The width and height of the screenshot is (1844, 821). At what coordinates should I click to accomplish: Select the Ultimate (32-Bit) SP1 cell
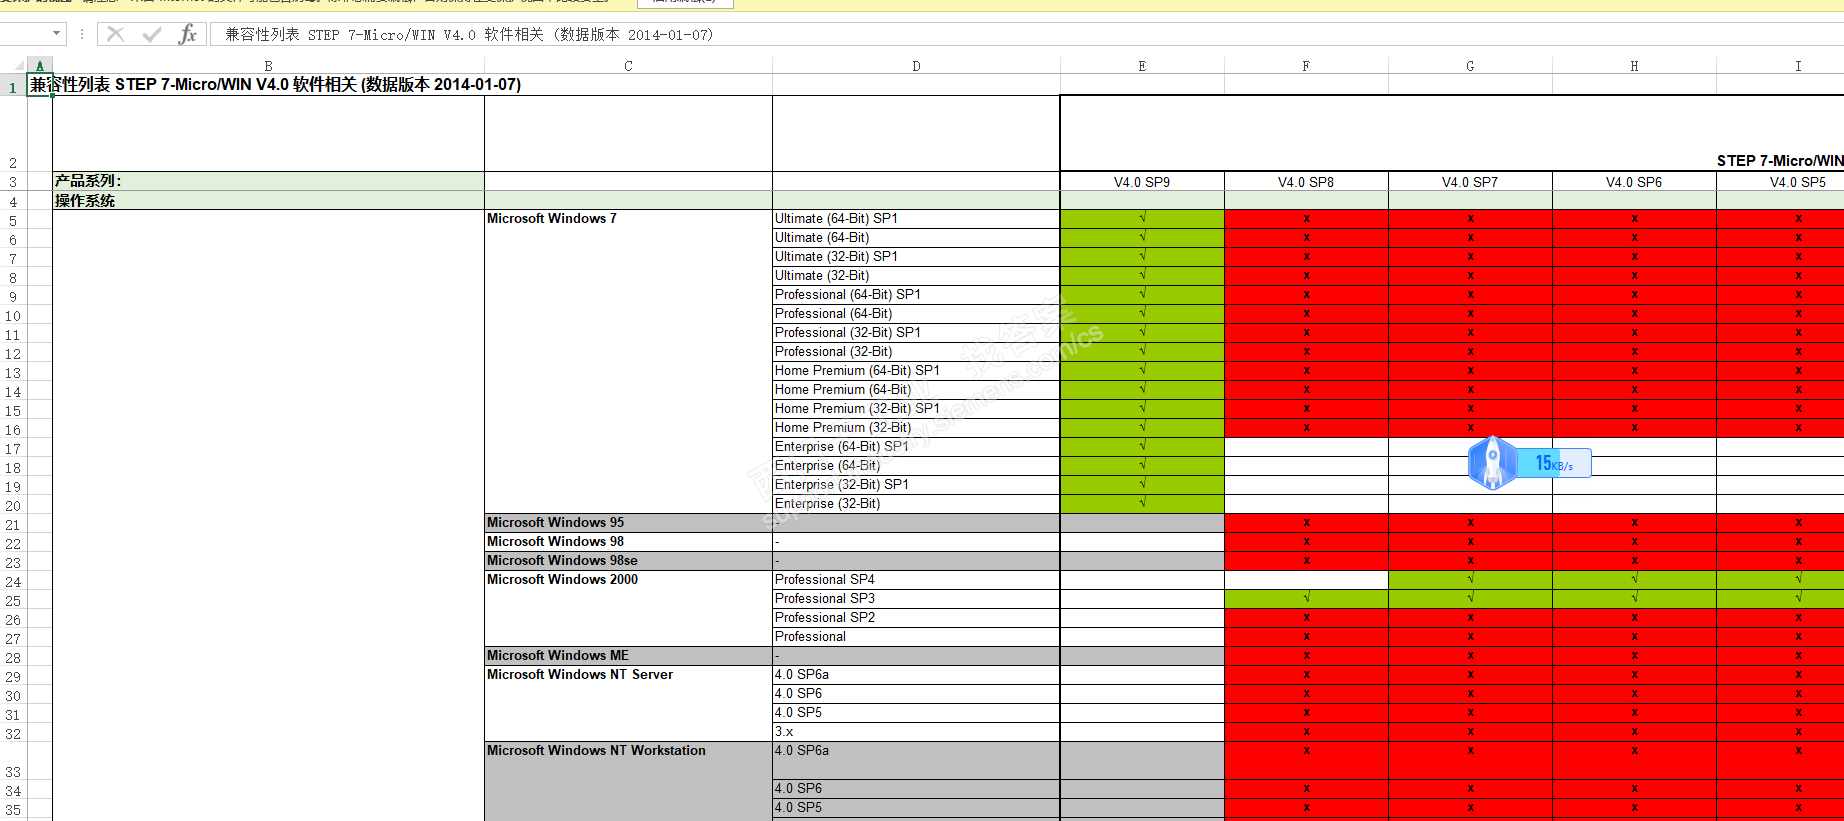click(916, 257)
